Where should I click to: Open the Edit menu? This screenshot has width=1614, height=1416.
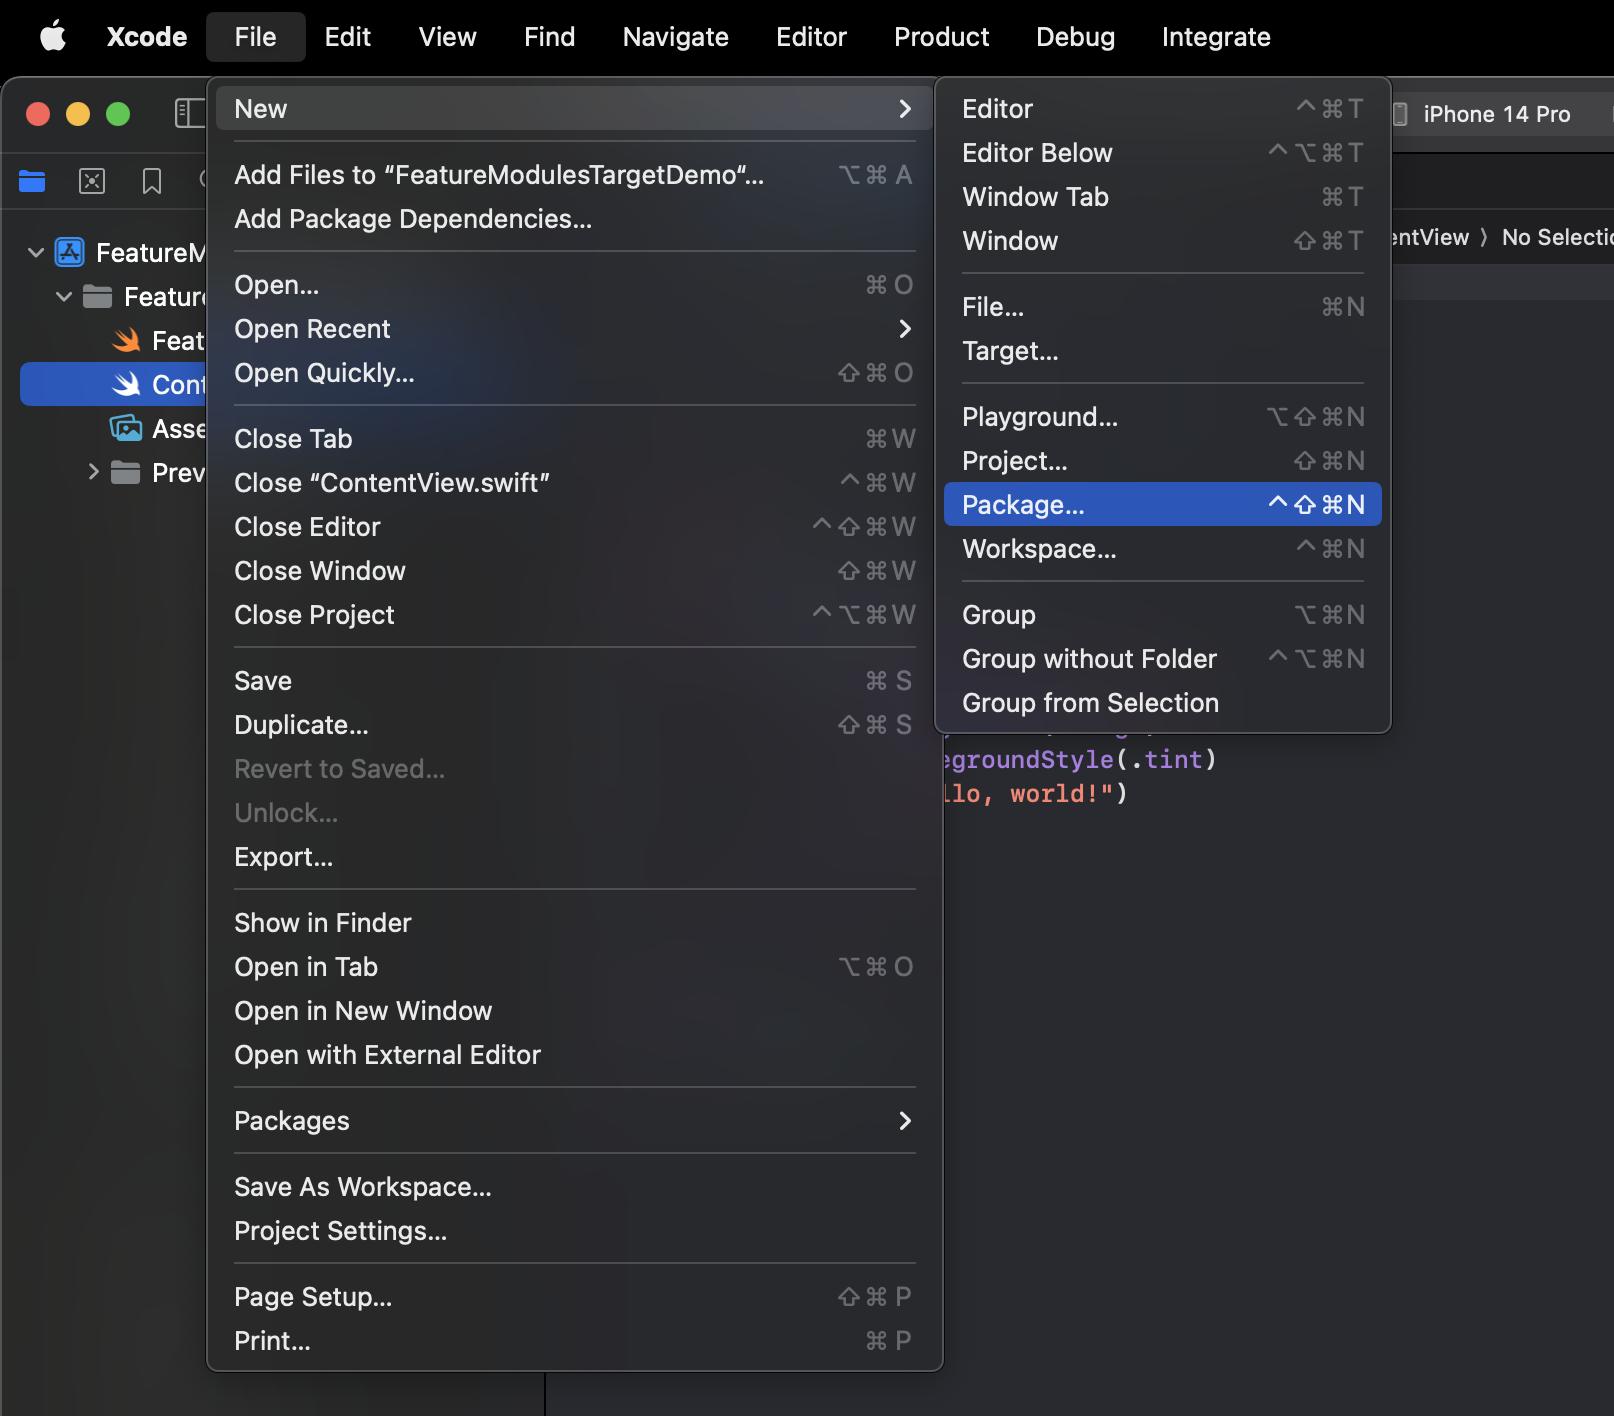pos(347,37)
